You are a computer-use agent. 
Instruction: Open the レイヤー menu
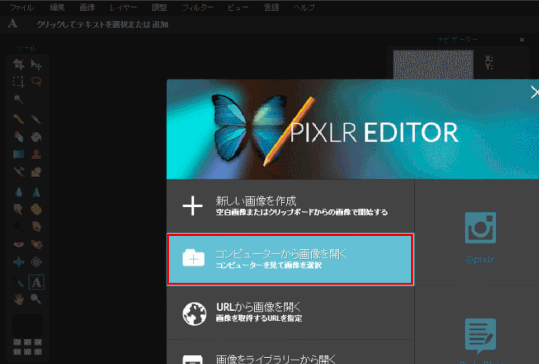(123, 8)
